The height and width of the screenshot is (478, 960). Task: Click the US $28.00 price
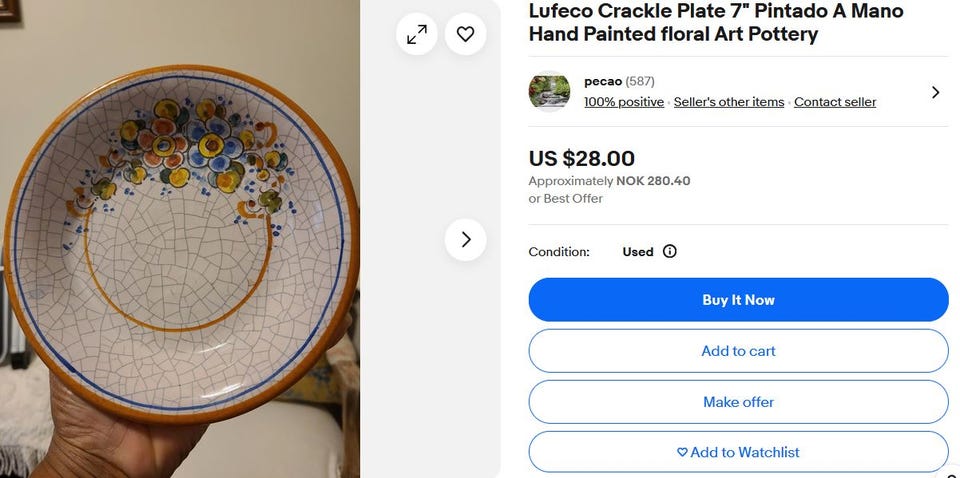click(x=581, y=158)
